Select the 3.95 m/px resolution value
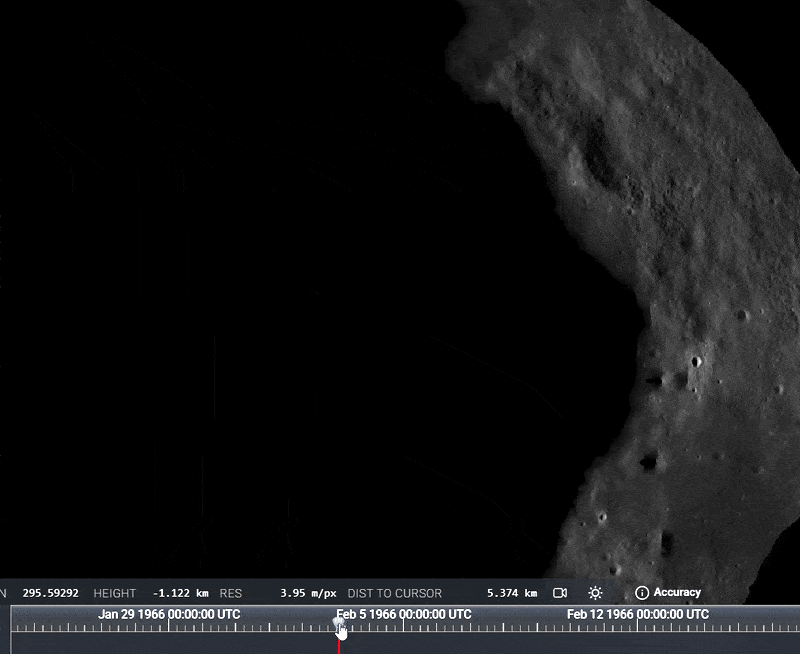The image size is (800, 654). [x=308, y=593]
